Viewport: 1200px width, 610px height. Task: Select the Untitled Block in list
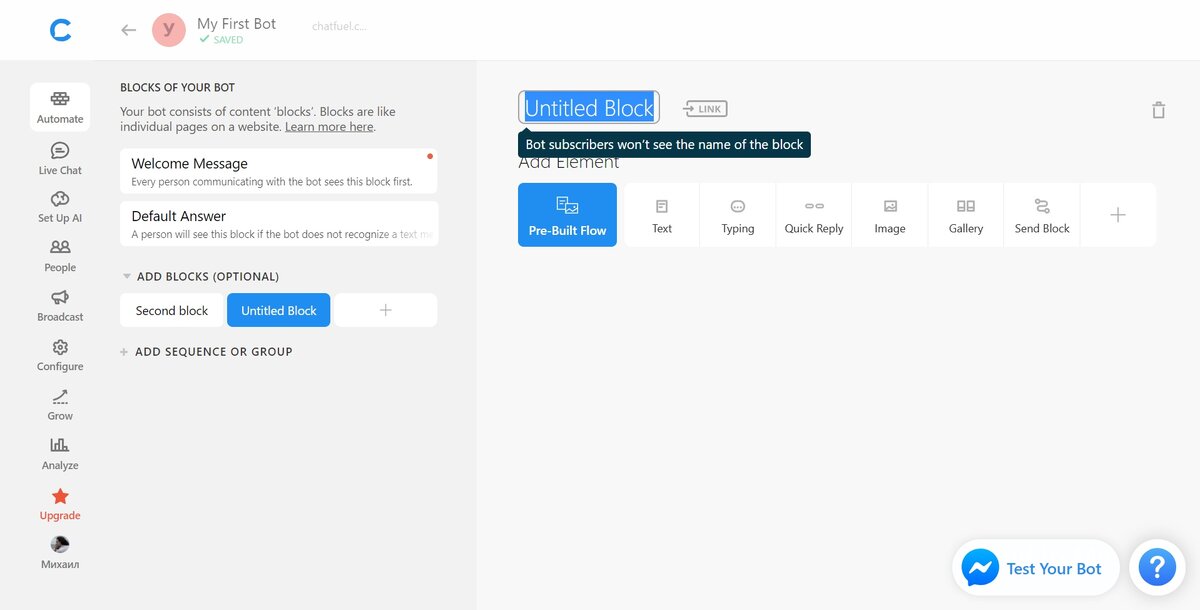pyautogui.click(x=279, y=310)
